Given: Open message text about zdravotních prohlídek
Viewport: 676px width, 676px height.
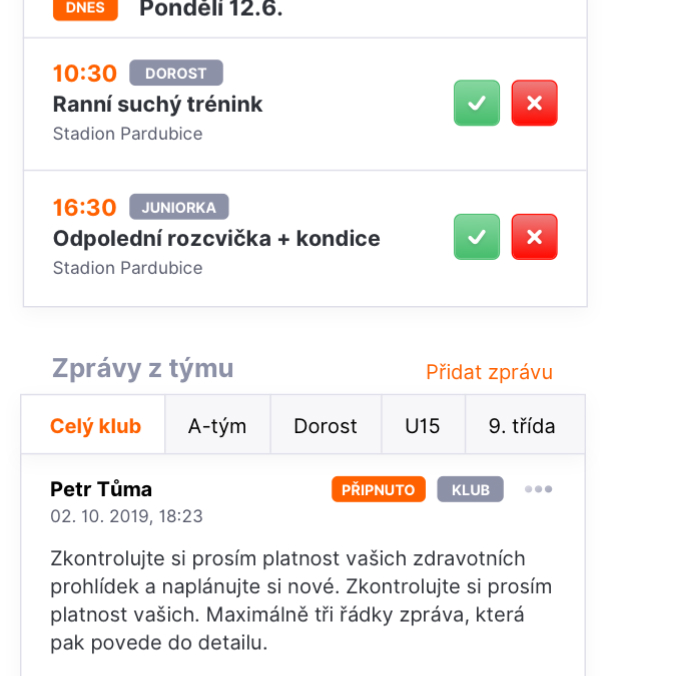Looking at the screenshot, I should click(301, 600).
